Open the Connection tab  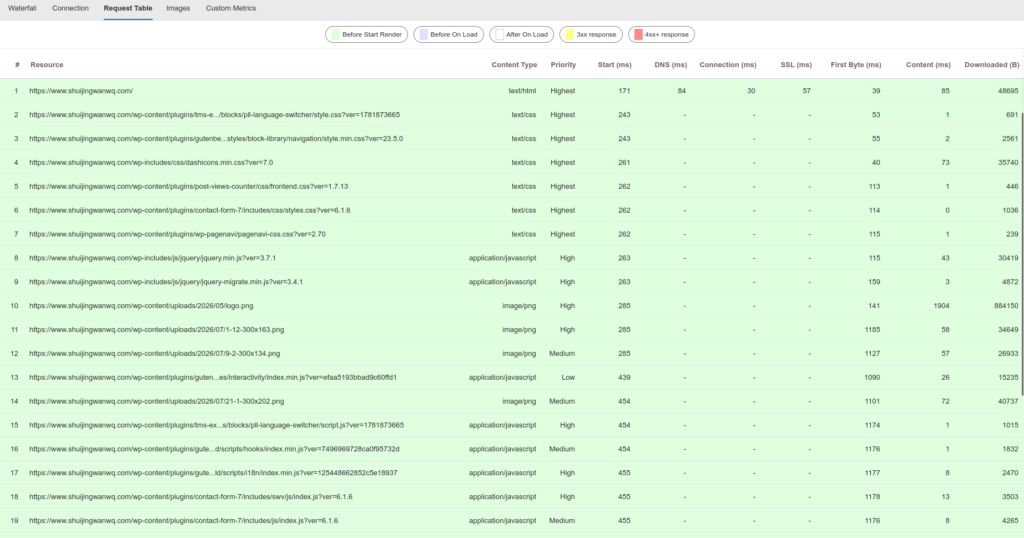click(70, 8)
